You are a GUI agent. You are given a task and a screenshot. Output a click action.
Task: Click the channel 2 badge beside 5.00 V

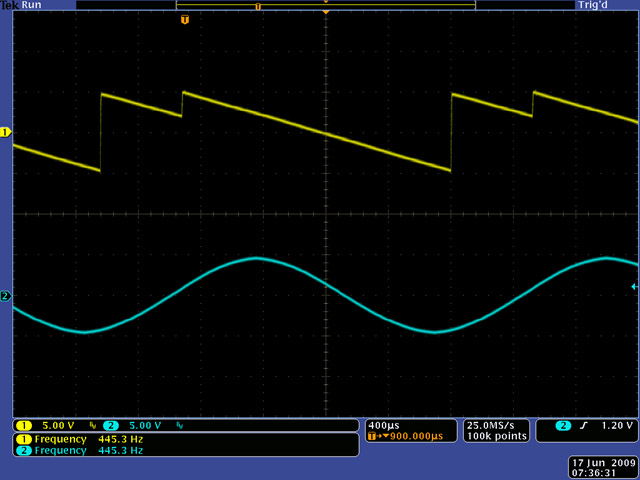[x=110, y=425]
